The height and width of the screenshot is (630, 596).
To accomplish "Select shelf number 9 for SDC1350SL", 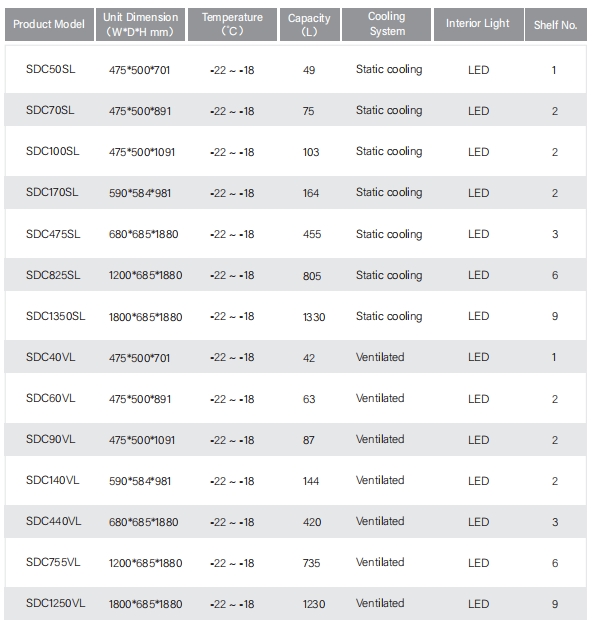I will point(555,316).
